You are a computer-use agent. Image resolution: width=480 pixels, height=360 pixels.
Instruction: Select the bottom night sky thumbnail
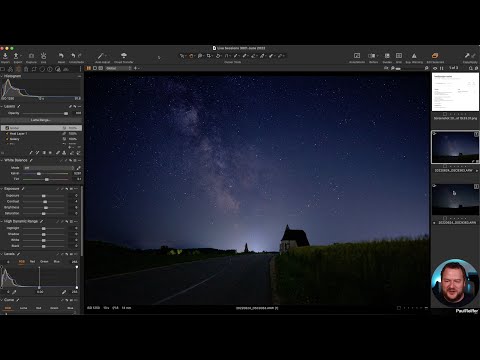click(455, 200)
